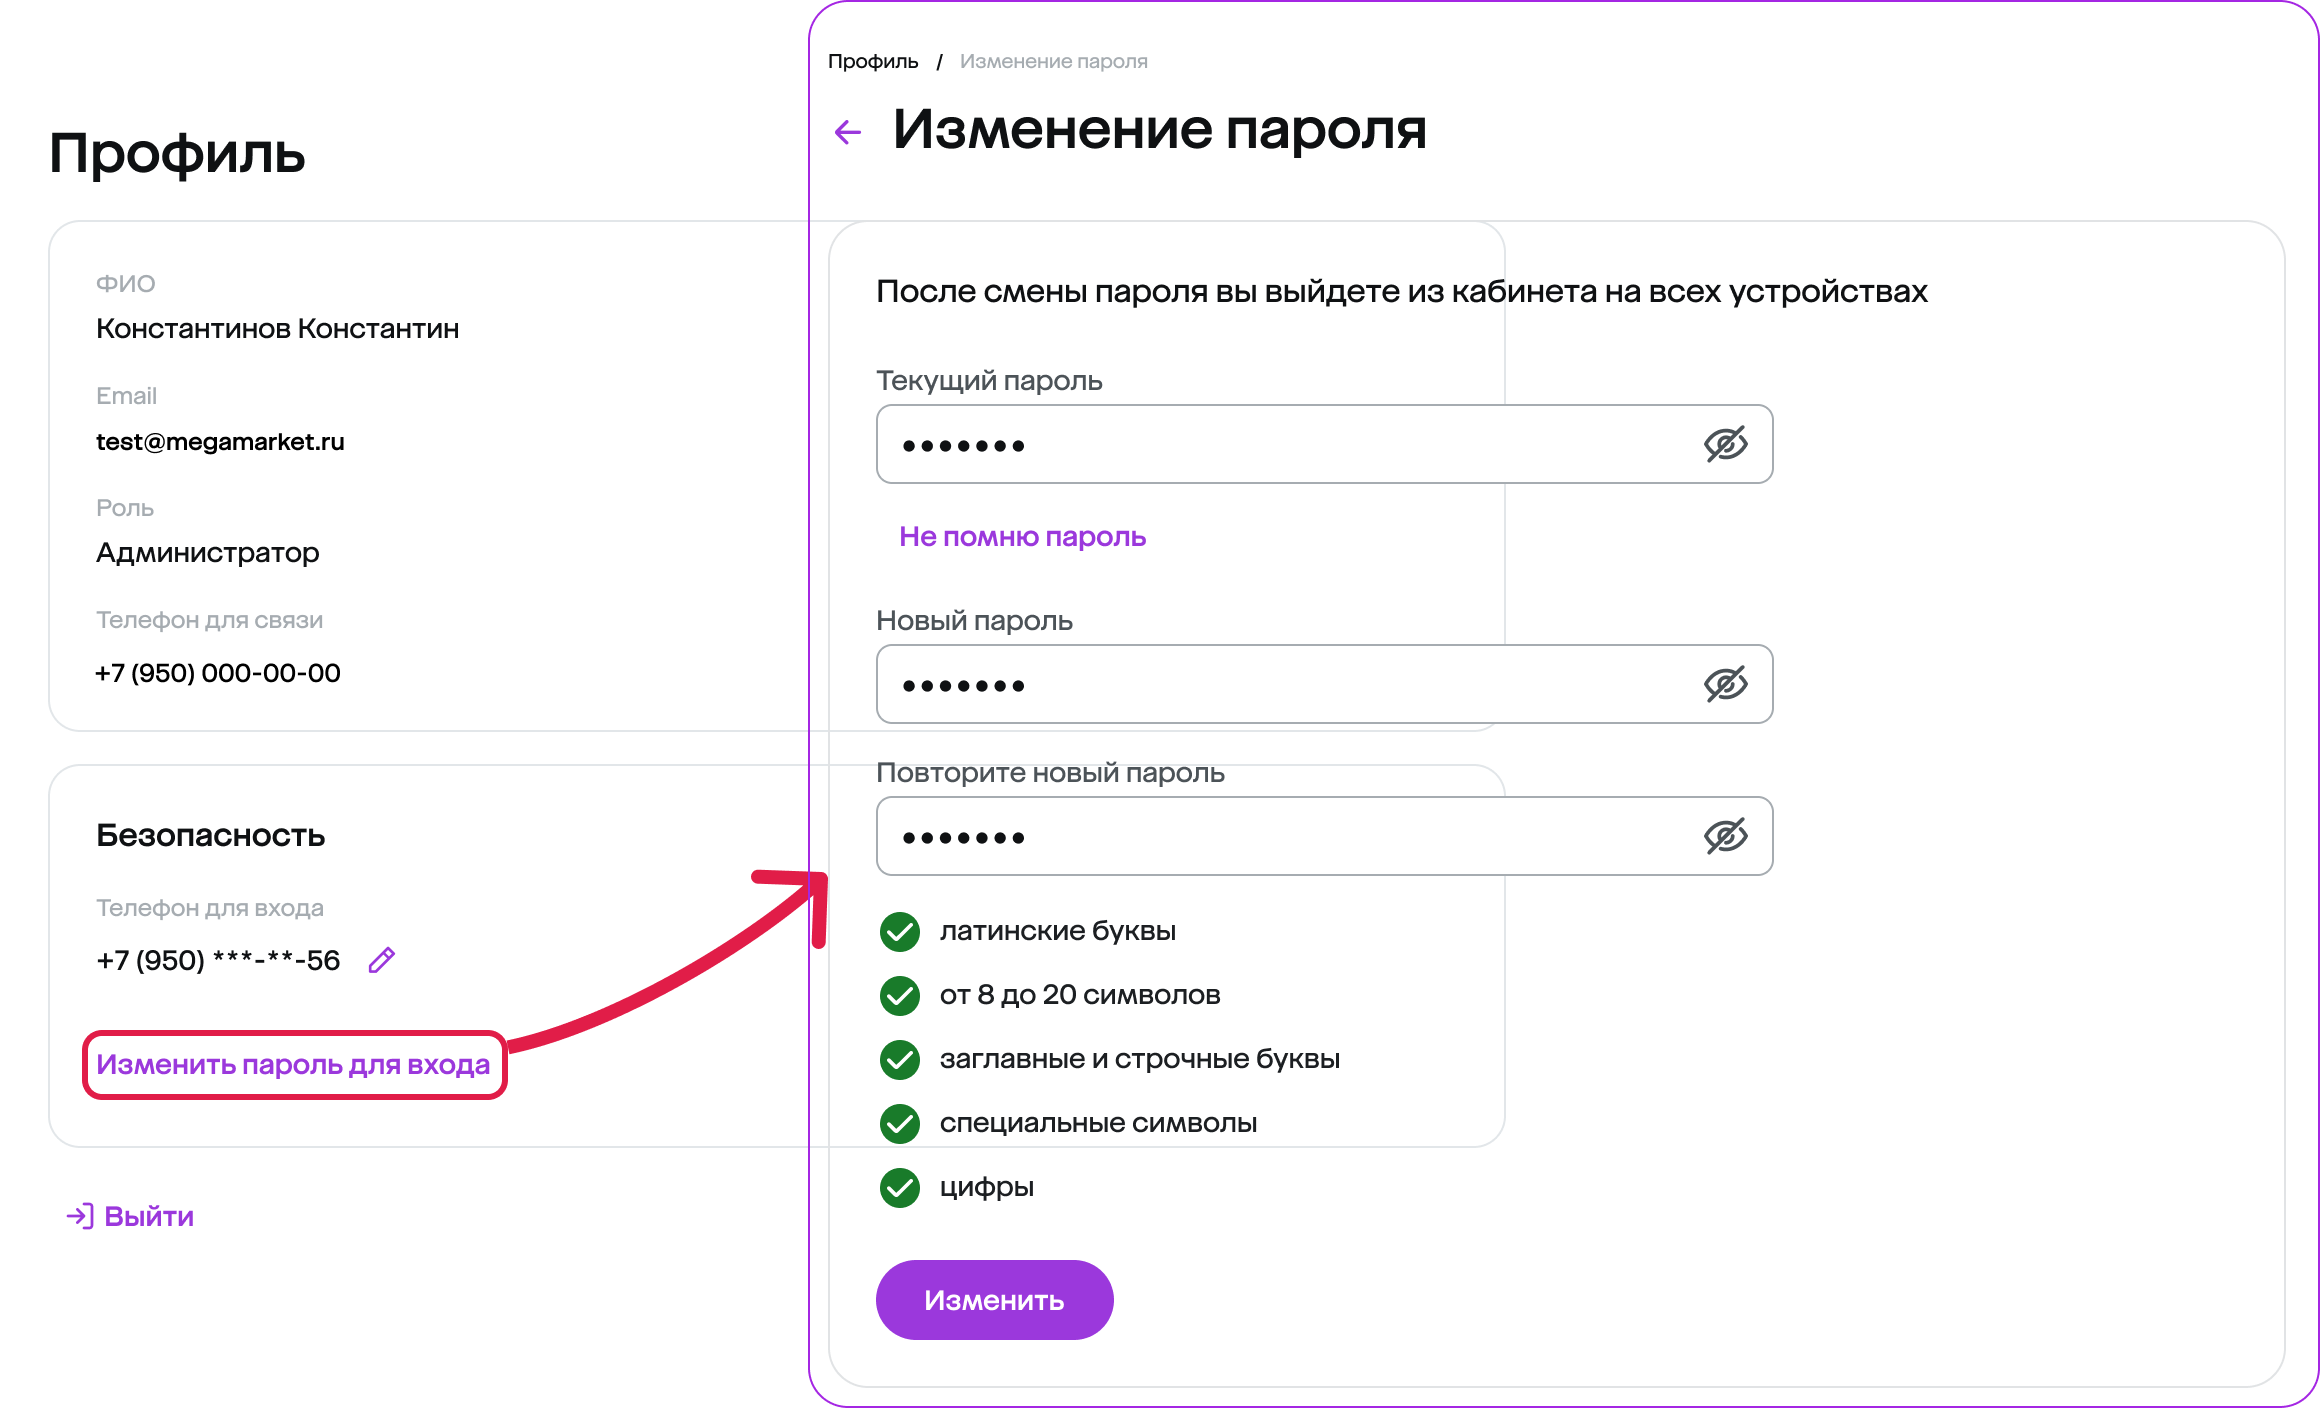The image size is (2320, 1408).
Task: Click the Не помню пароль link
Action: pyautogui.click(x=1022, y=537)
